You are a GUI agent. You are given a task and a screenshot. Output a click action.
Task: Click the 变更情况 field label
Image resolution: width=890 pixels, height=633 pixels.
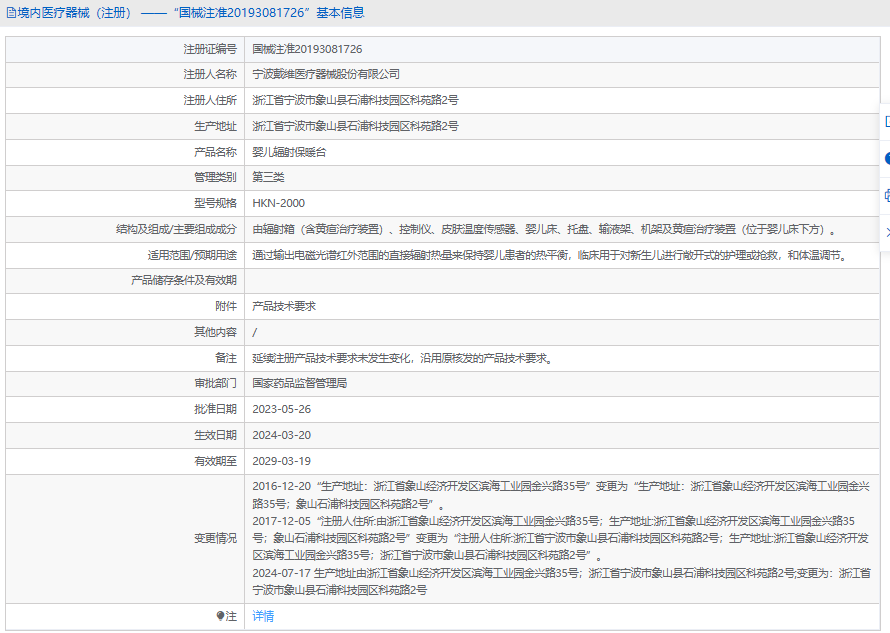point(215,538)
